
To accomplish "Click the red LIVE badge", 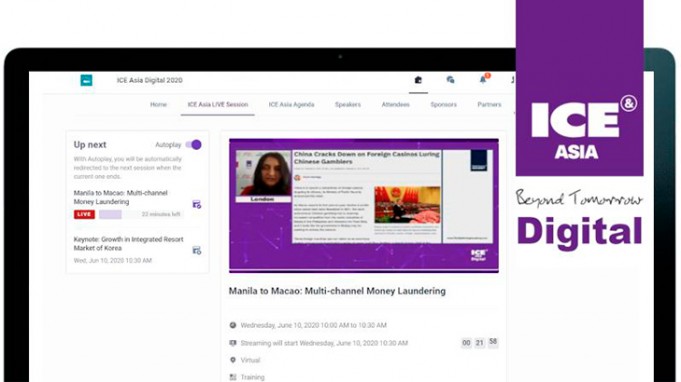I will [84, 214].
